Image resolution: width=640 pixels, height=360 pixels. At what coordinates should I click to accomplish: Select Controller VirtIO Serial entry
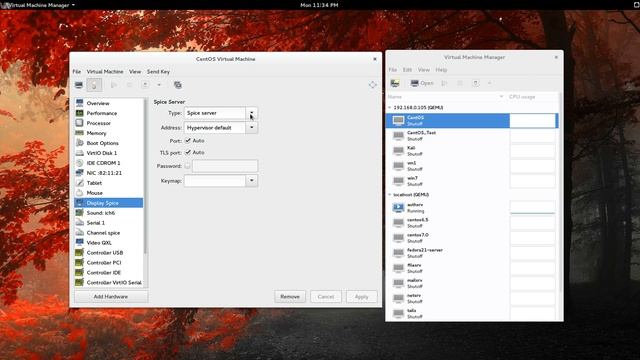click(109, 282)
